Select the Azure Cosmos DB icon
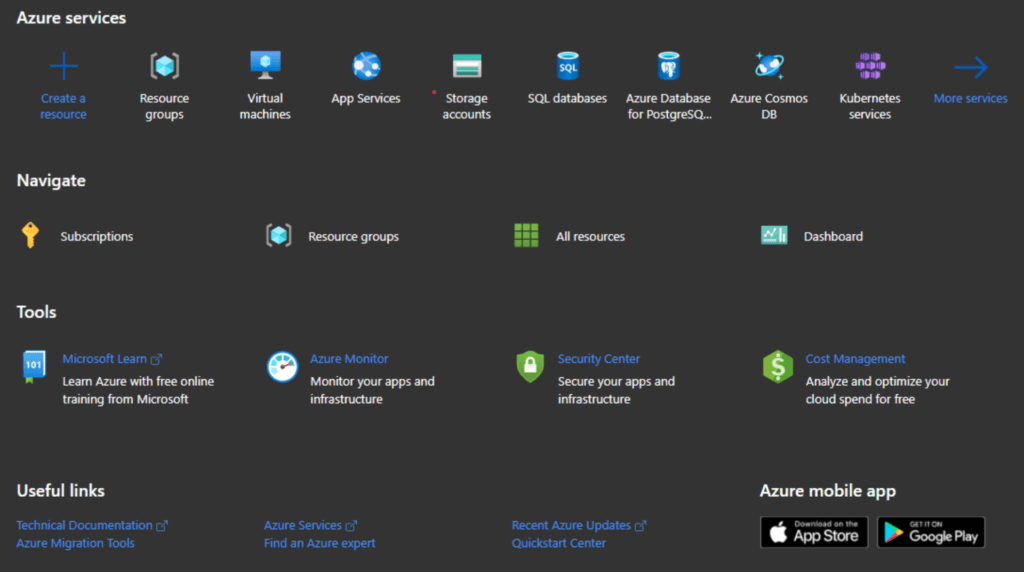This screenshot has width=1024, height=572. pos(769,66)
